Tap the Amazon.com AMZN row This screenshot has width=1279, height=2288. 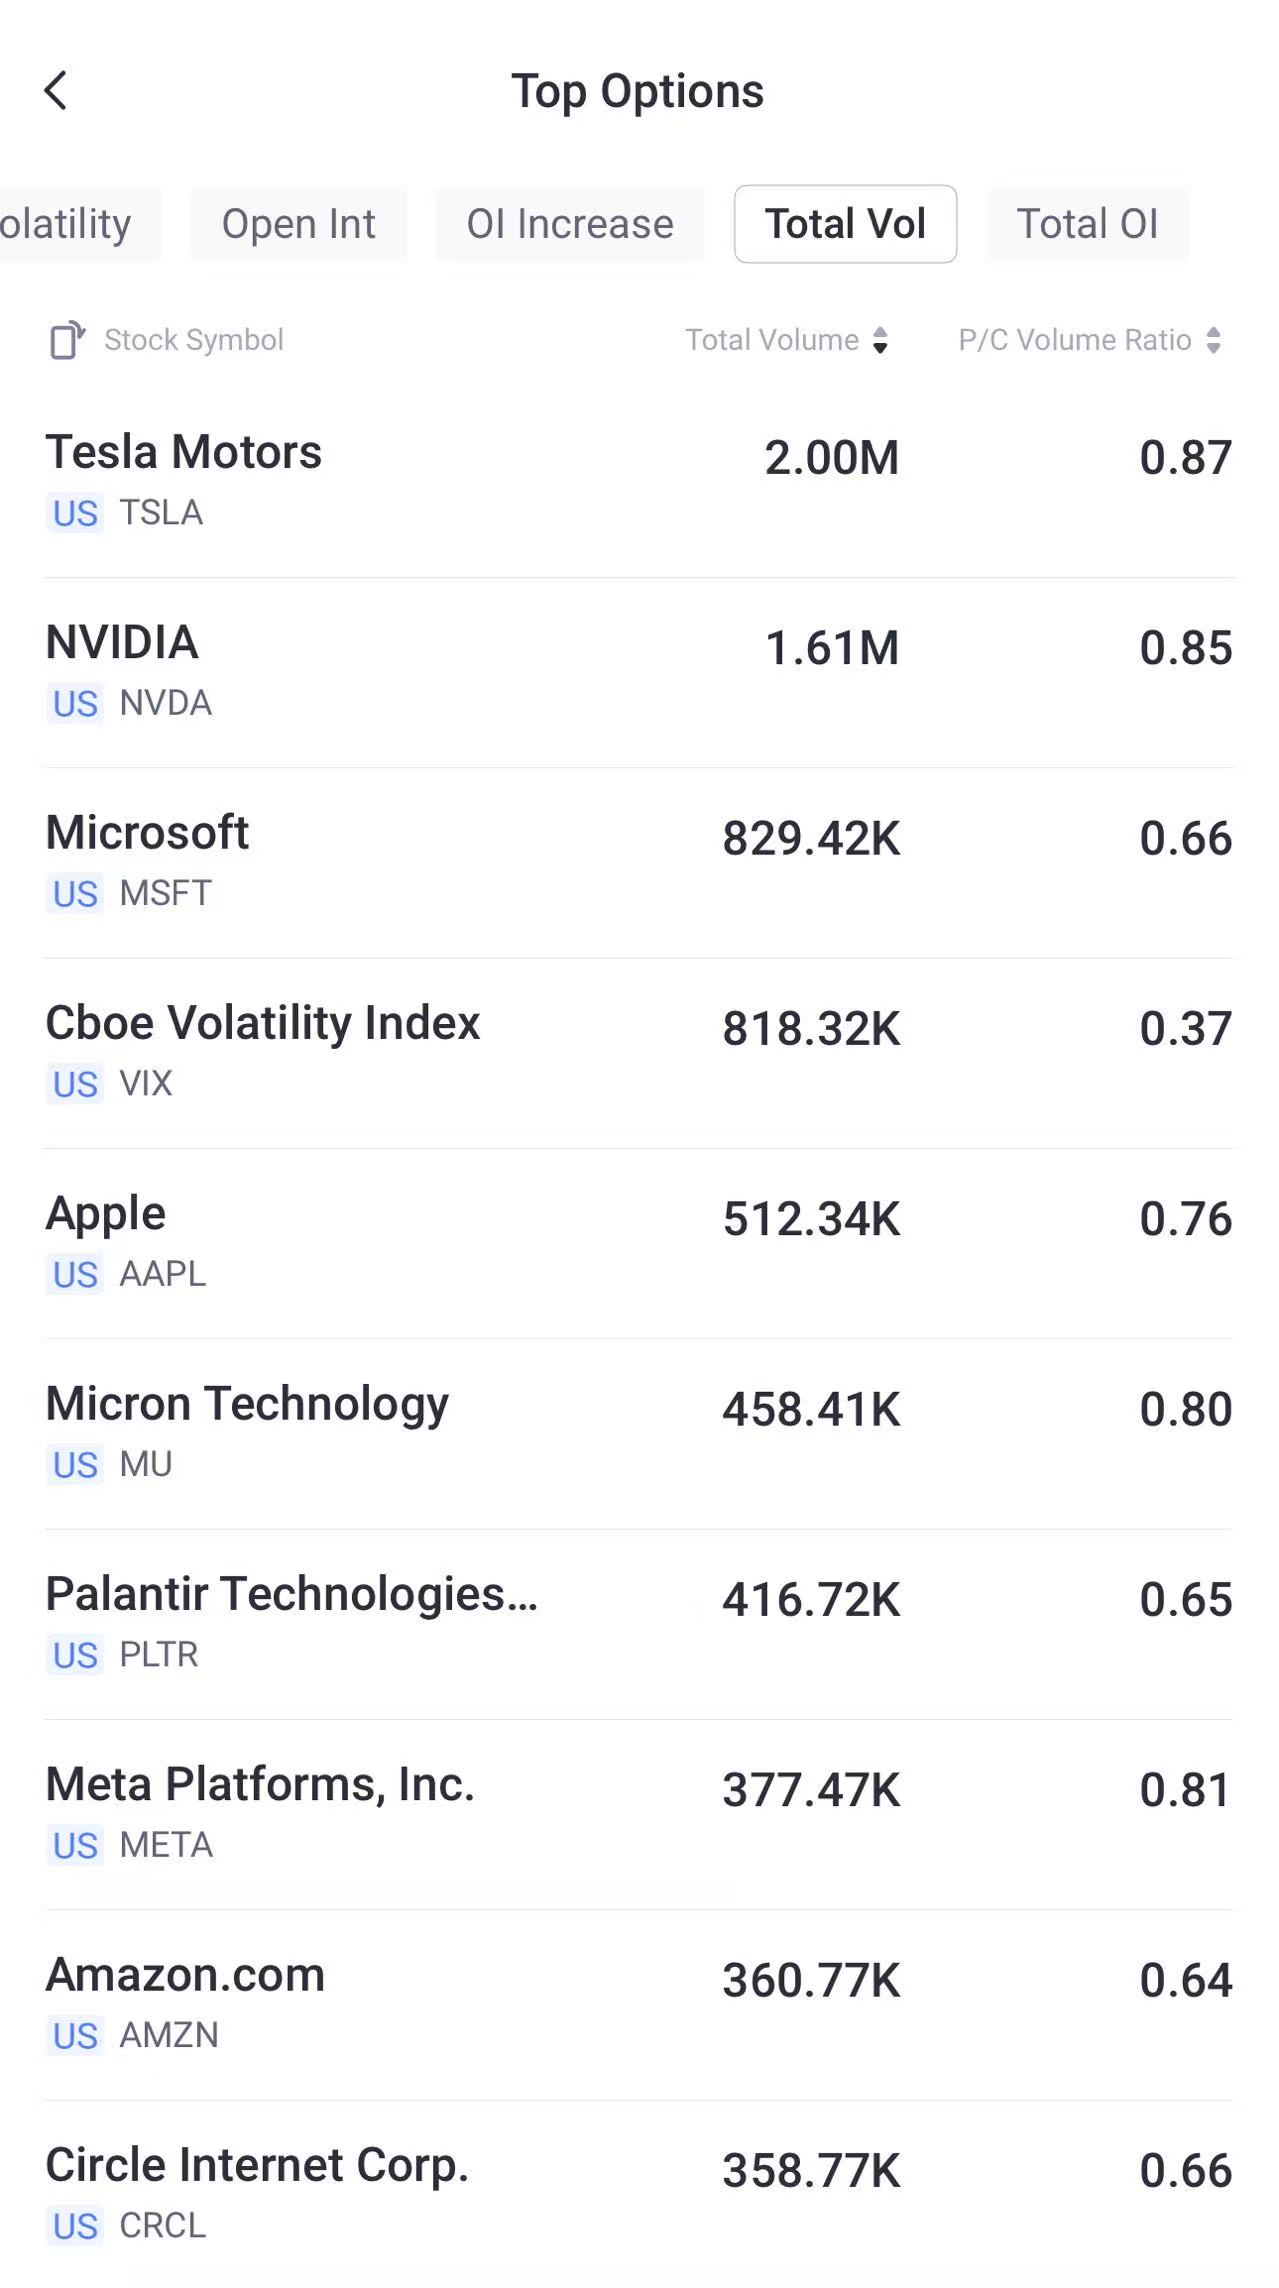pyautogui.click(x=639, y=2003)
